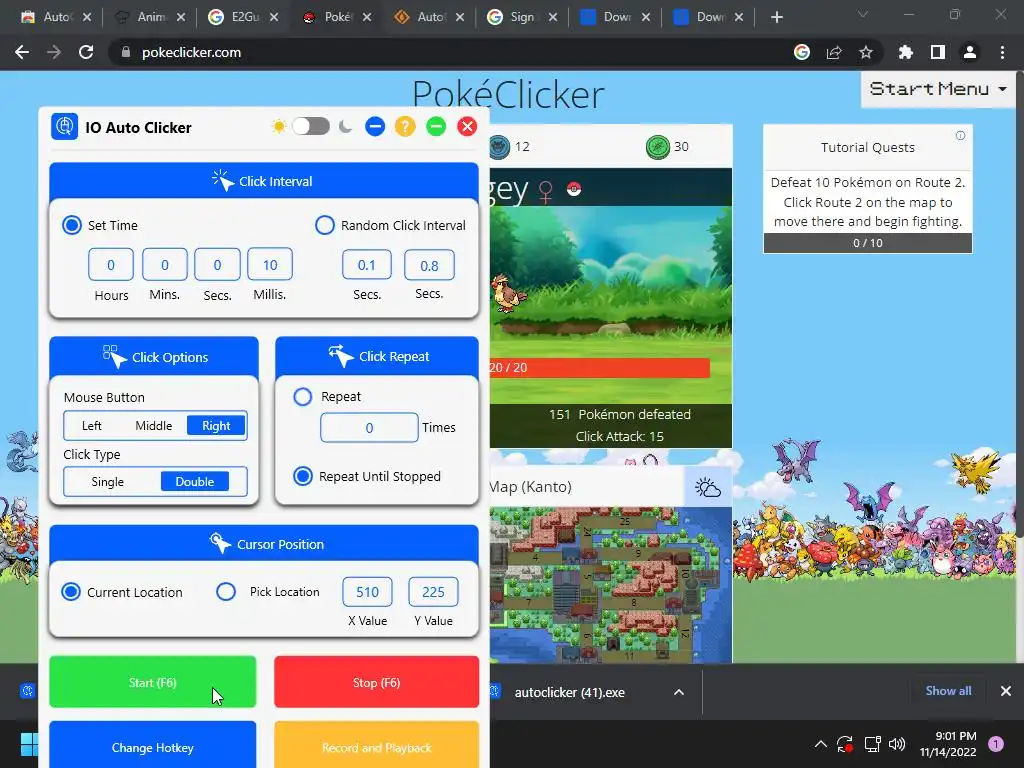Click the Google icon in address bar
1024x768 pixels.
click(x=802, y=52)
